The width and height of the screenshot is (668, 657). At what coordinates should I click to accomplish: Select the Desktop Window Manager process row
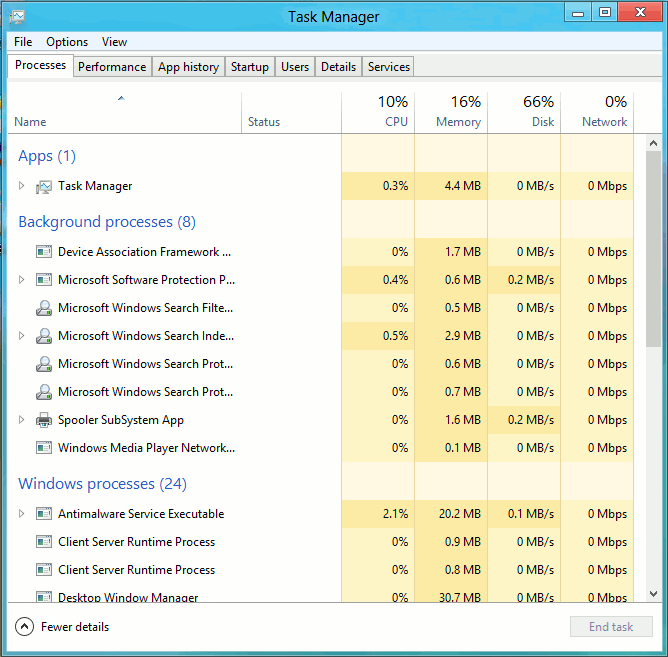coord(320,596)
